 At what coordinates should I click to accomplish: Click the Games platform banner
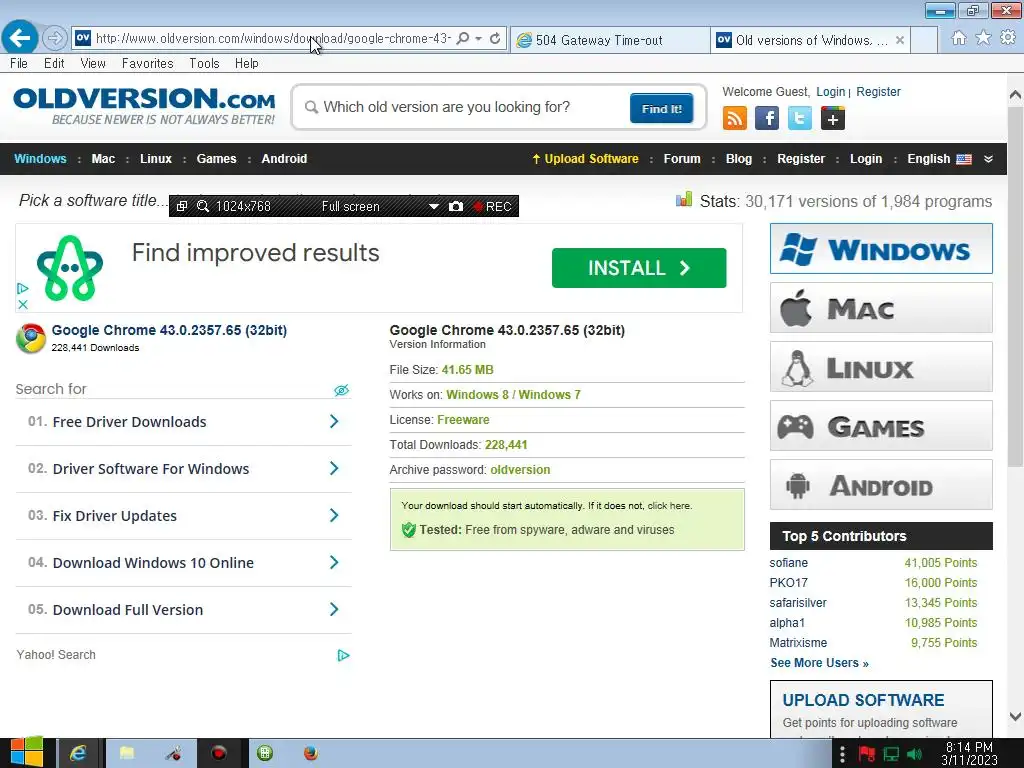click(881, 426)
